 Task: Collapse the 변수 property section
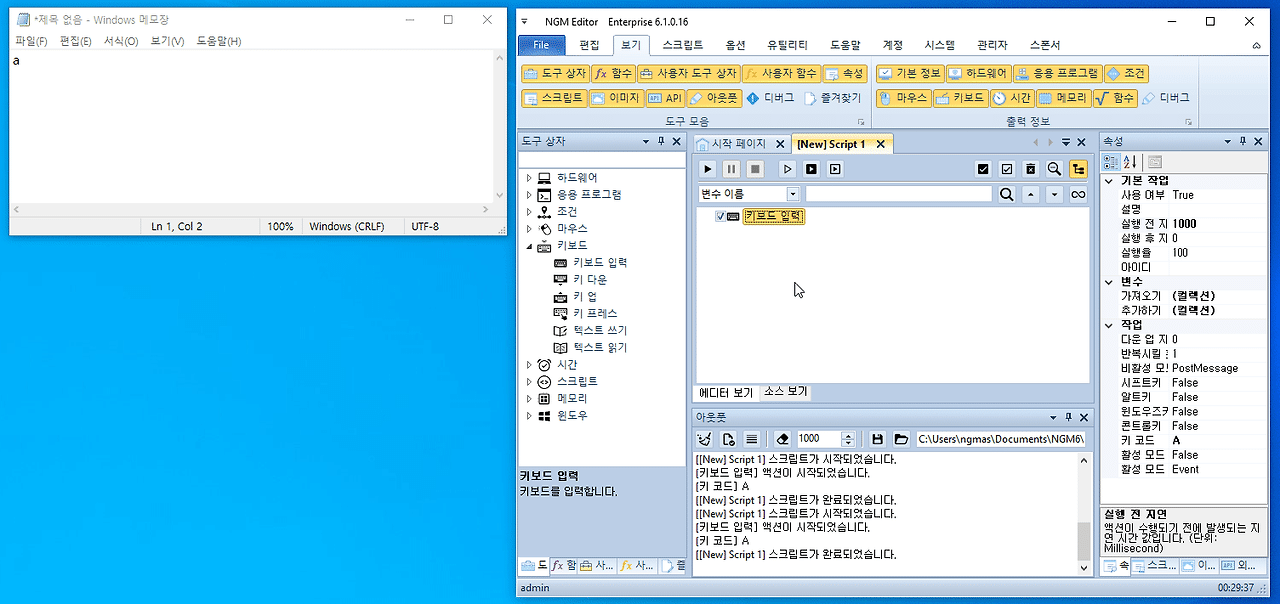1110,282
